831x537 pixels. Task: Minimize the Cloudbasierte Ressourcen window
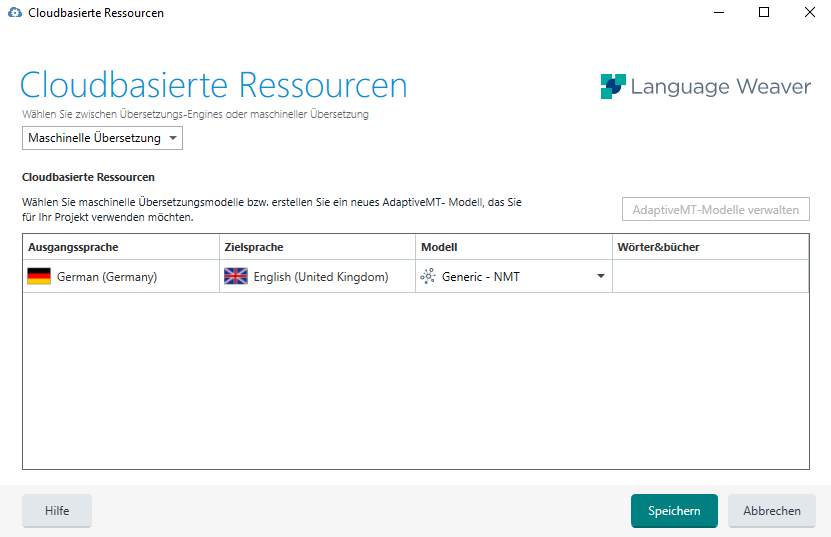pos(719,12)
